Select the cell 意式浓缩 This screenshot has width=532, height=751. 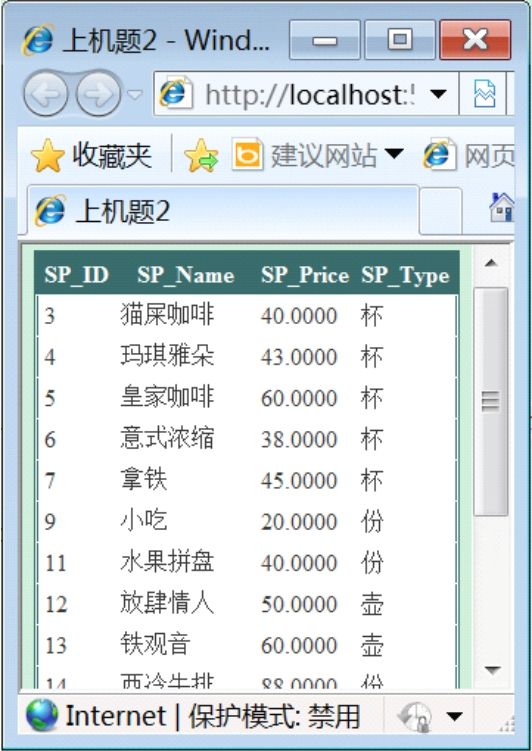167,439
